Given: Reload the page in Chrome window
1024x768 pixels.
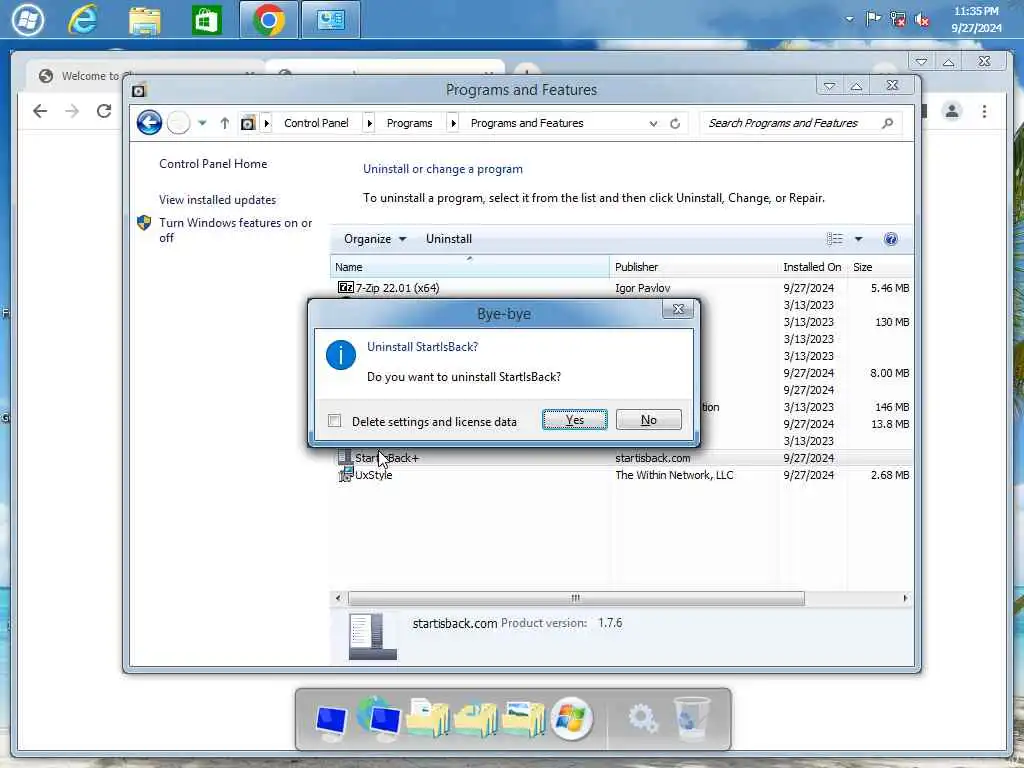Looking at the screenshot, I should tap(104, 111).
